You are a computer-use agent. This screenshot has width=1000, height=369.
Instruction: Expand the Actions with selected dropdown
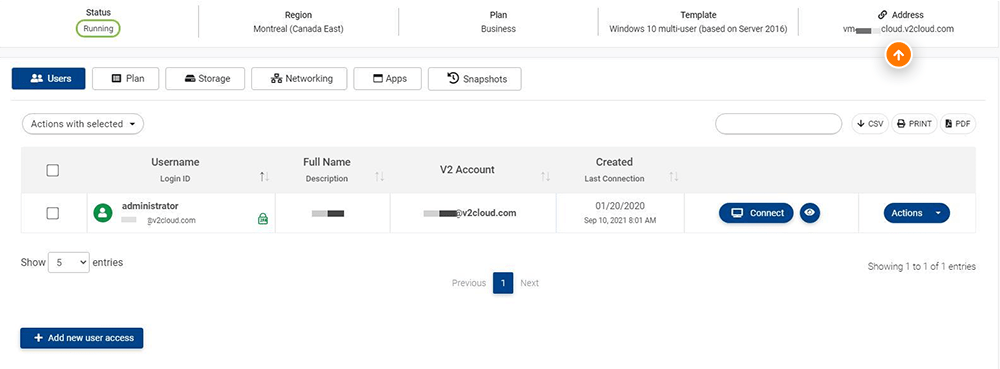[x=83, y=124]
